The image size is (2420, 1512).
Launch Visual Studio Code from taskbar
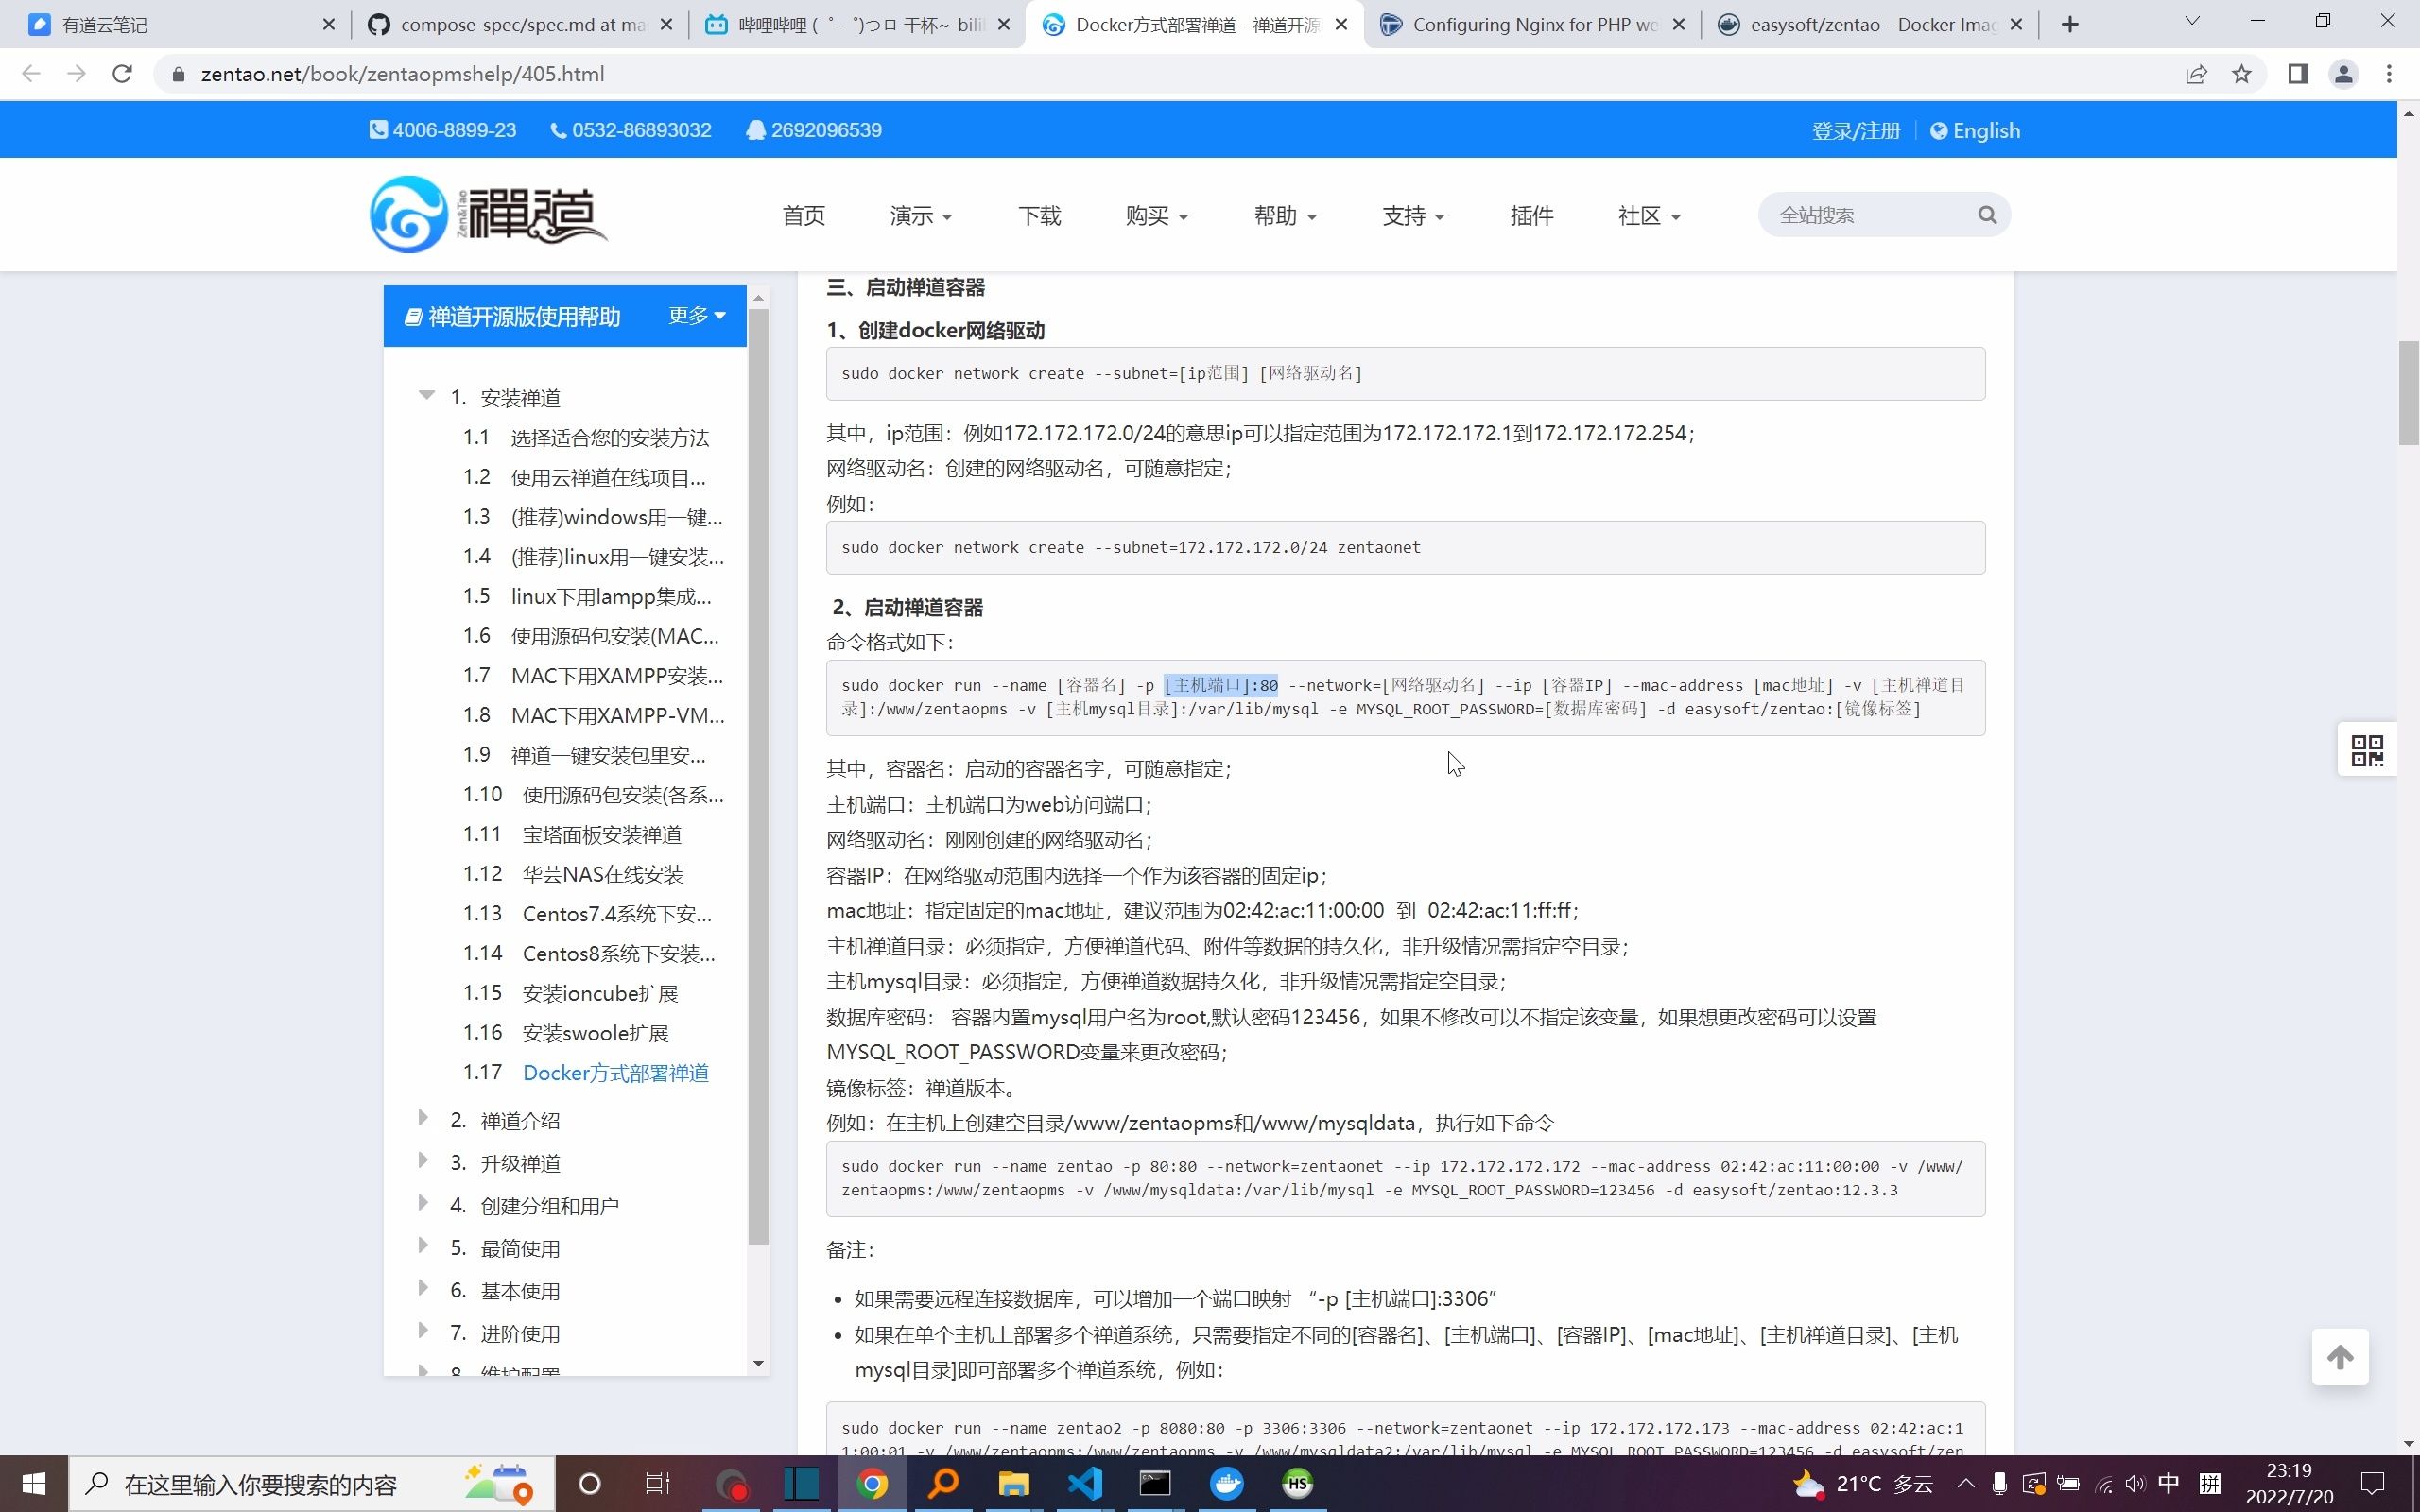click(x=1084, y=1484)
